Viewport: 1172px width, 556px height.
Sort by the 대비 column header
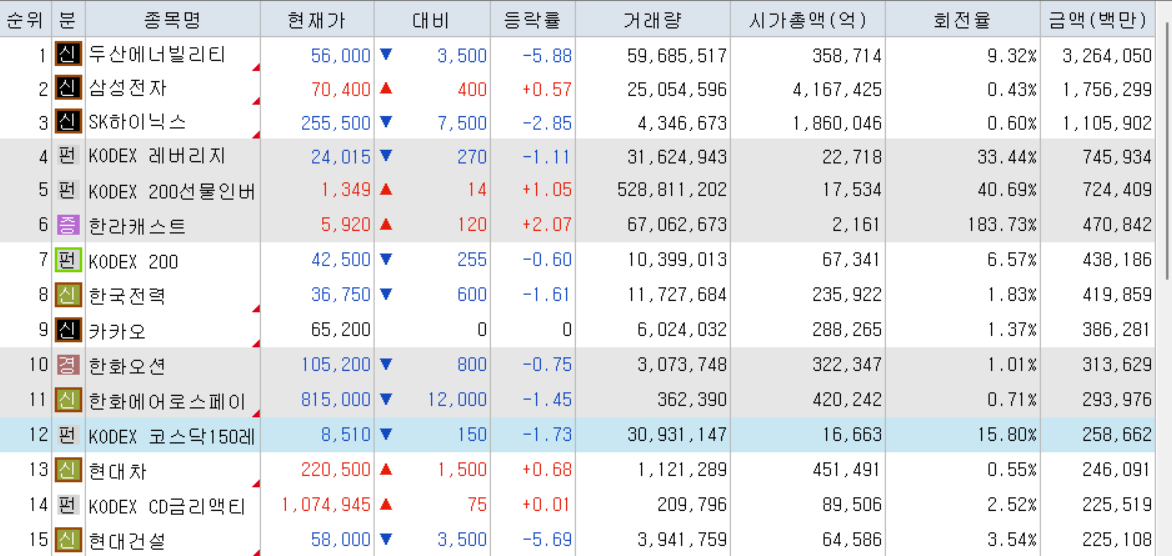pyautogui.click(x=432, y=19)
